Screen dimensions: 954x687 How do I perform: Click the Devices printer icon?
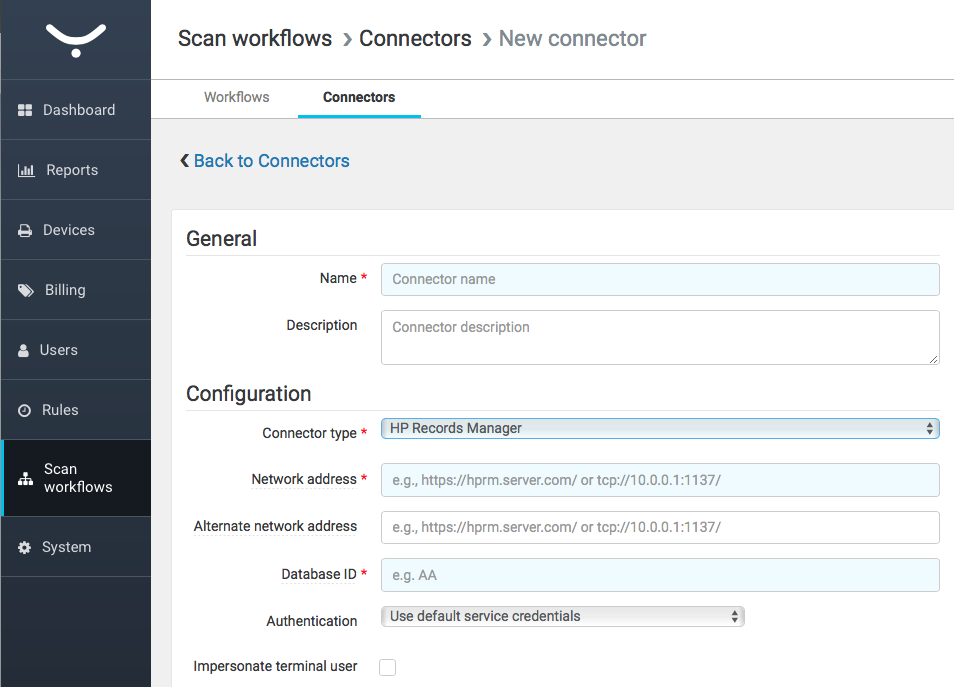(x=25, y=230)
